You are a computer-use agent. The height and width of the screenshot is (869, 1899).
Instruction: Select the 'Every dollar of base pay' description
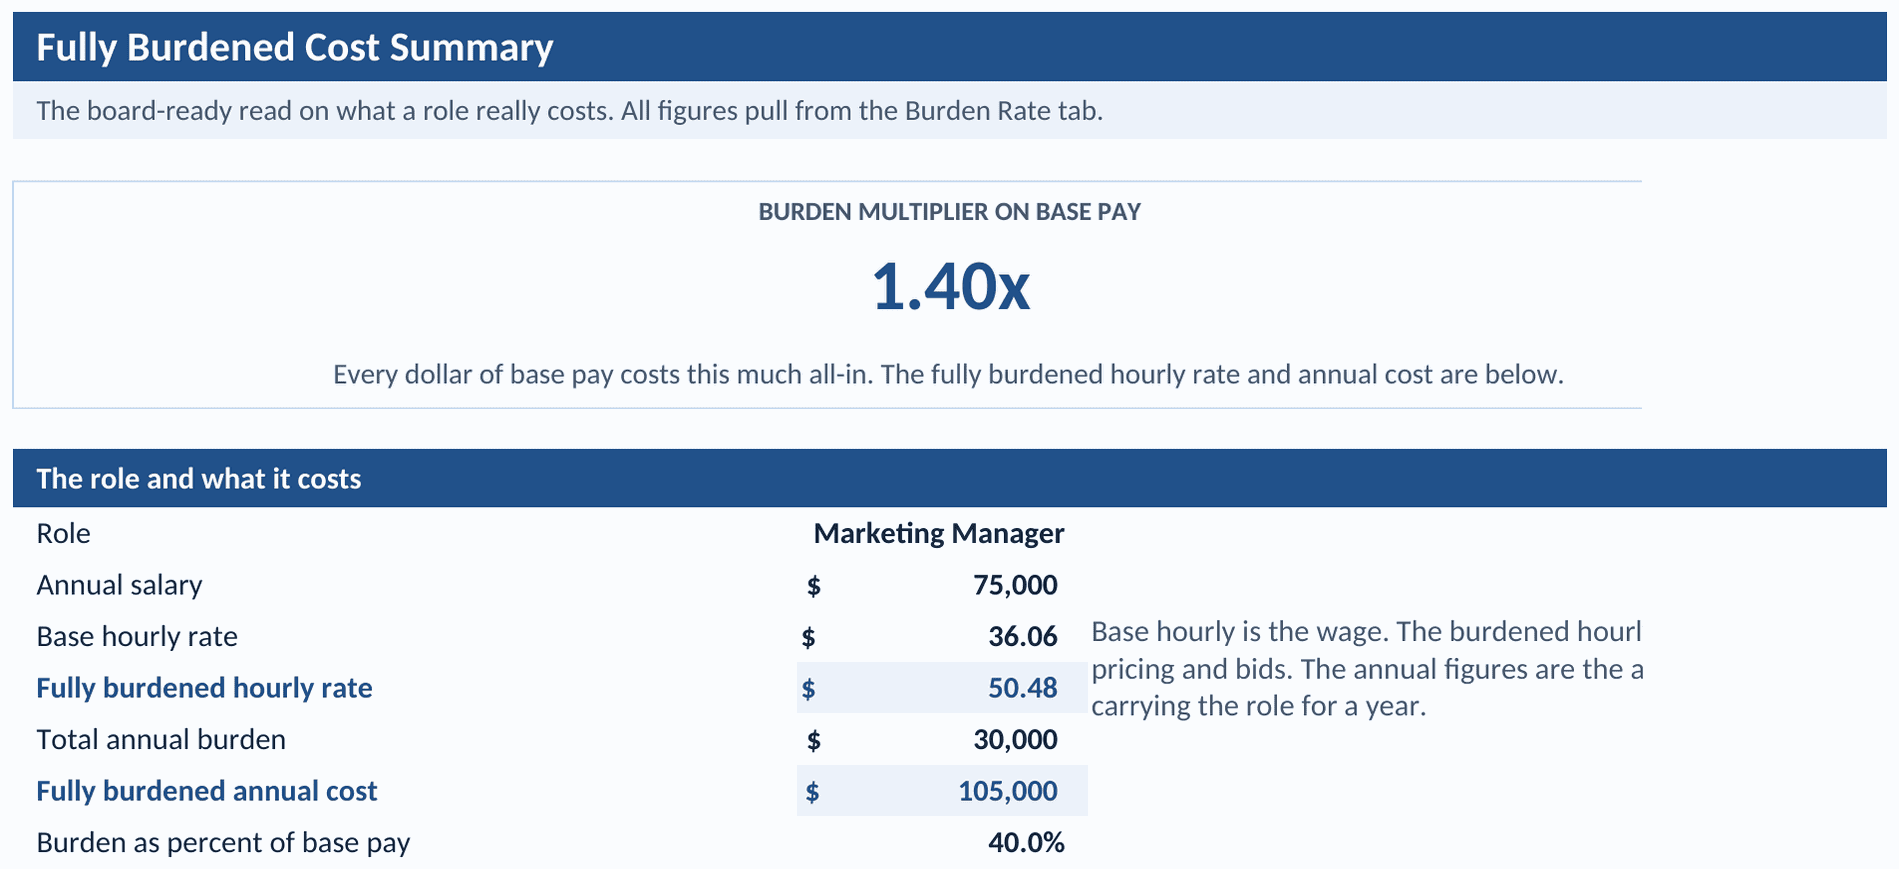click(x=948, y=375)
